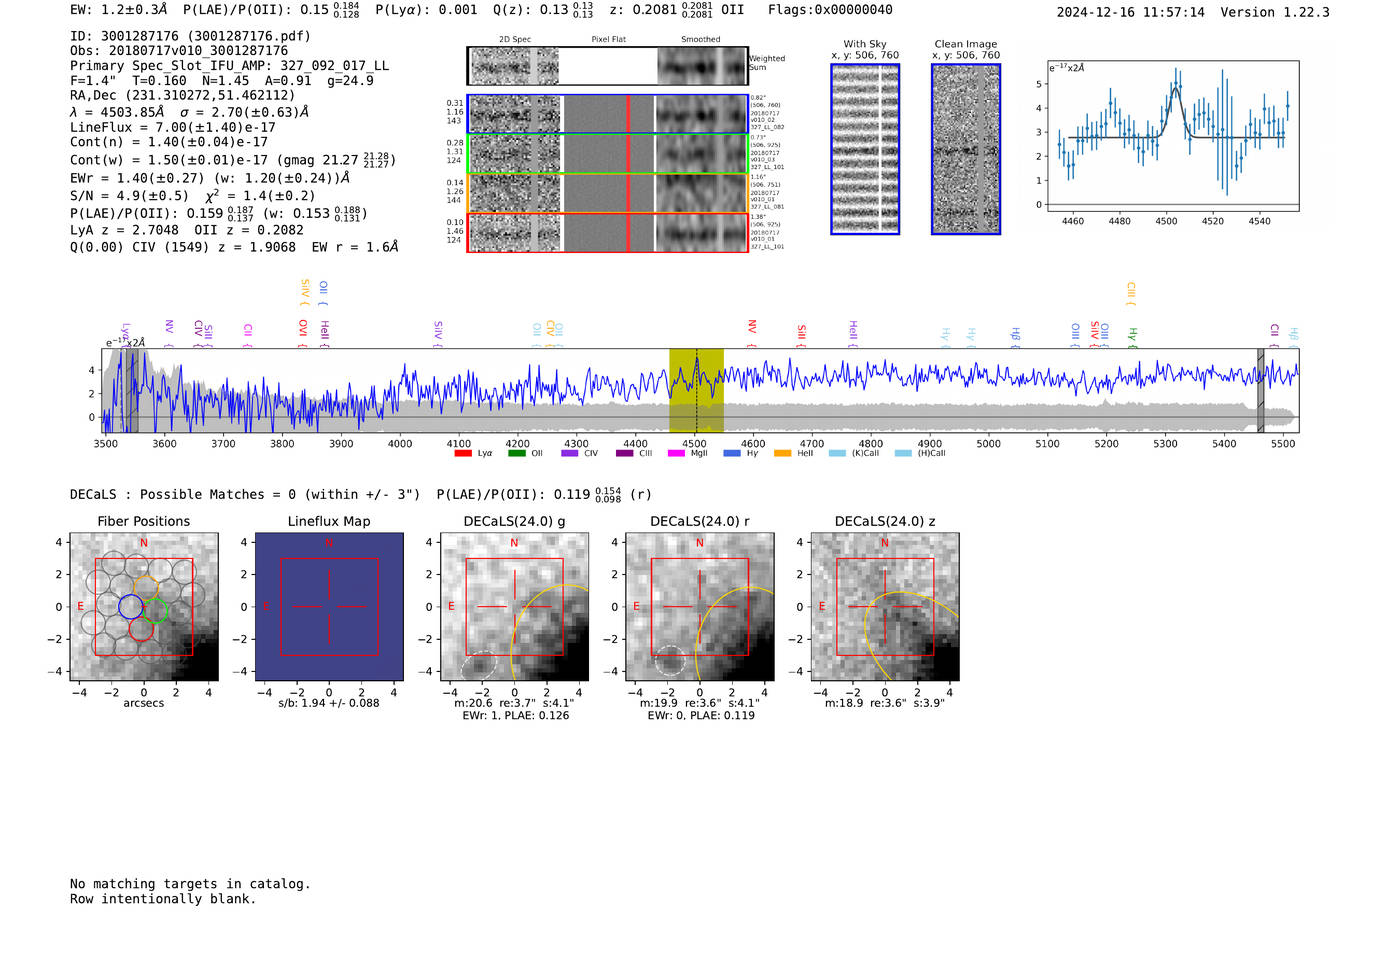Click the blue fiber circle in Fiber Positions
Screen dimensions: 1400x953
pos(130,606)
